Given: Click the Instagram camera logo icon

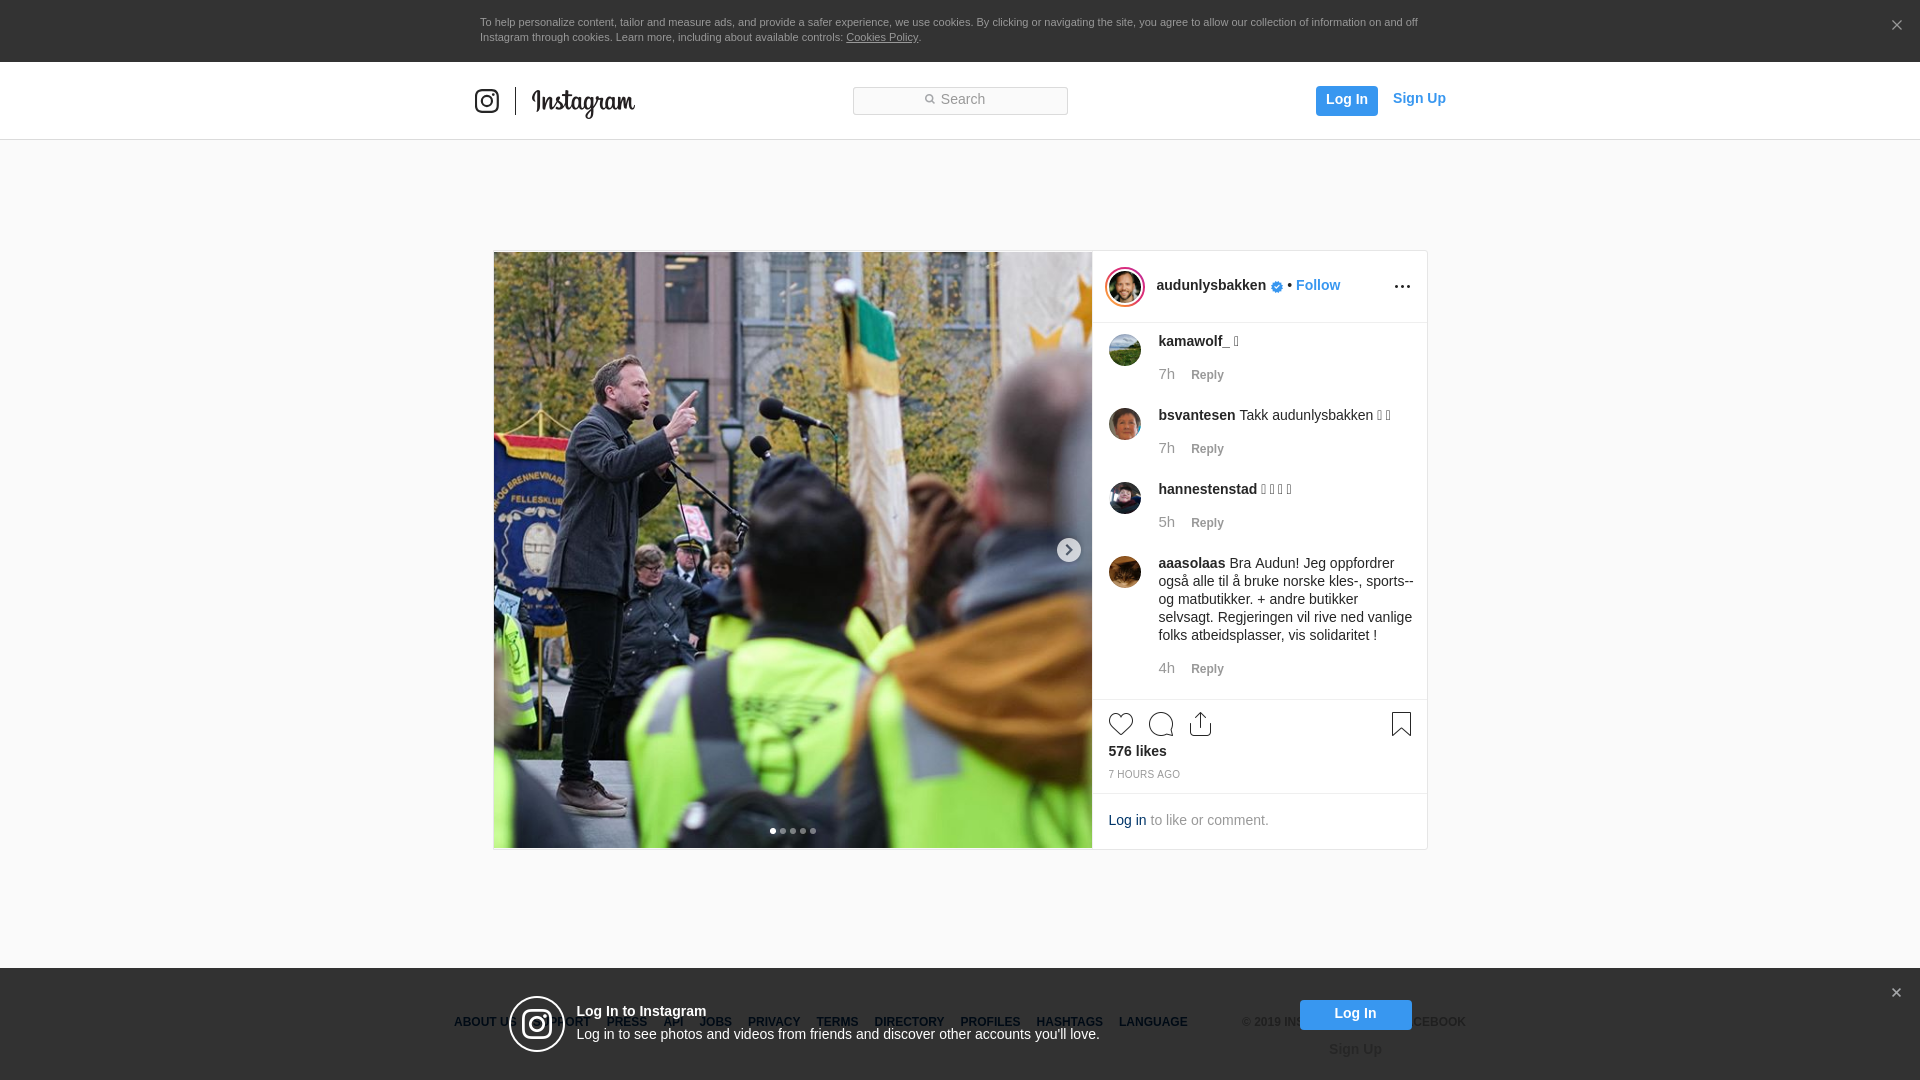Looking at the screenshot, I should coord(486,101).
